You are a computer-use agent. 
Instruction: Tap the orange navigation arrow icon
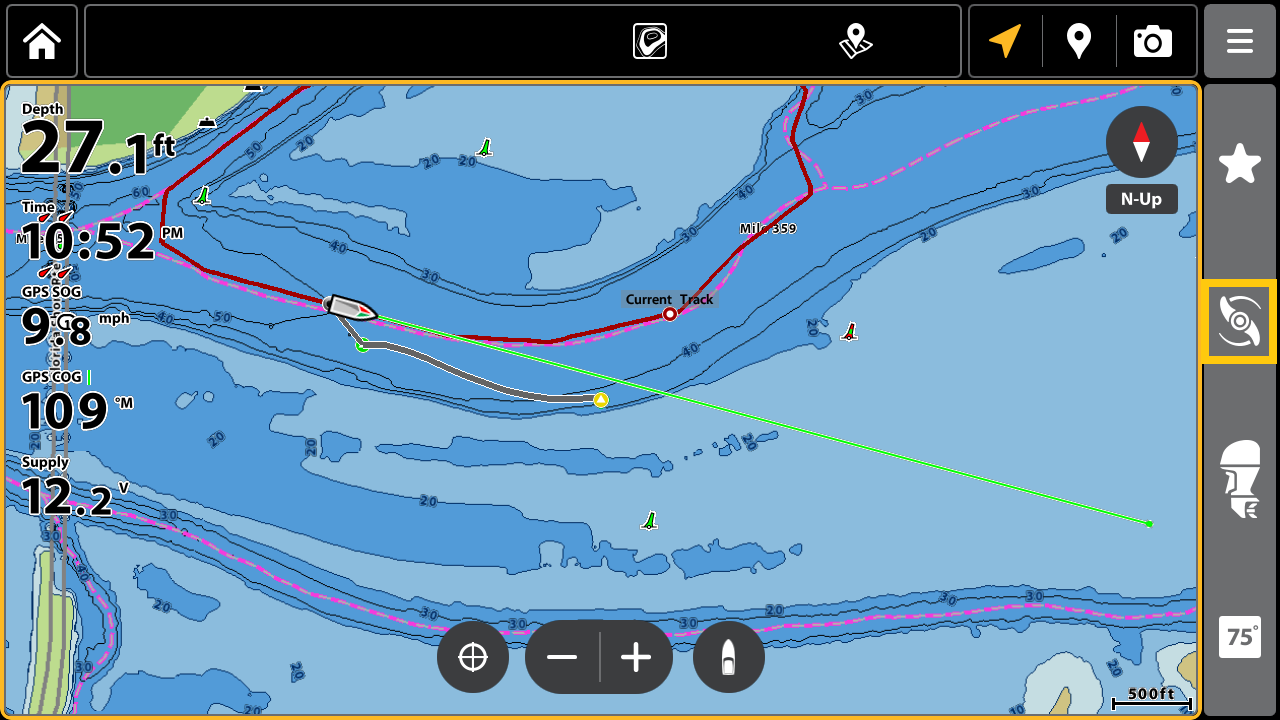1005,41
